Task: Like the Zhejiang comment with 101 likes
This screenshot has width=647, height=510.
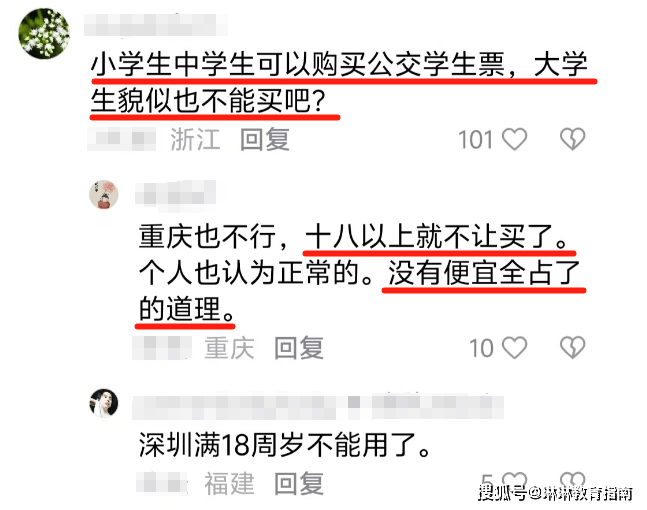Action: 514,139
